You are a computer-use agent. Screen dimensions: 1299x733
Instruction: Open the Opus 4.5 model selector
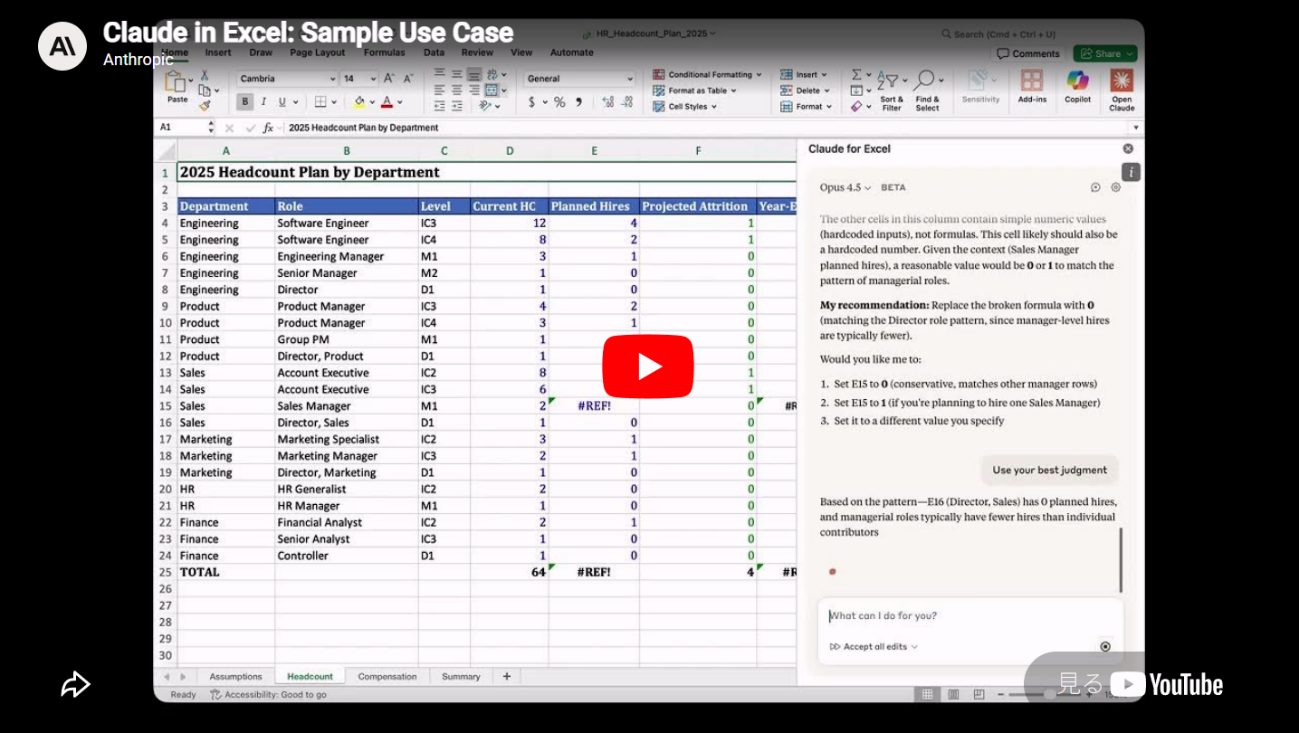click(x=845, y=188)
